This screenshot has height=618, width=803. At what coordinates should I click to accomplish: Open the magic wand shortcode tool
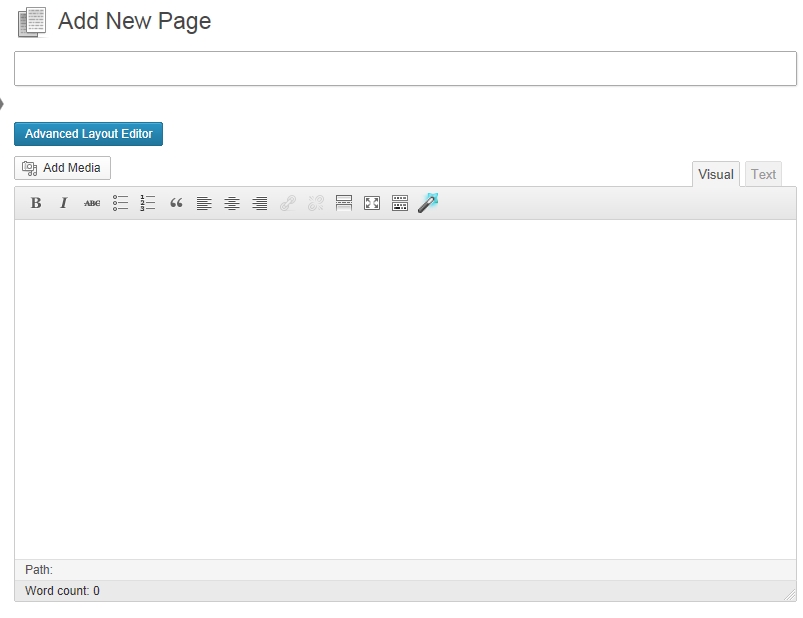(428, 202)
